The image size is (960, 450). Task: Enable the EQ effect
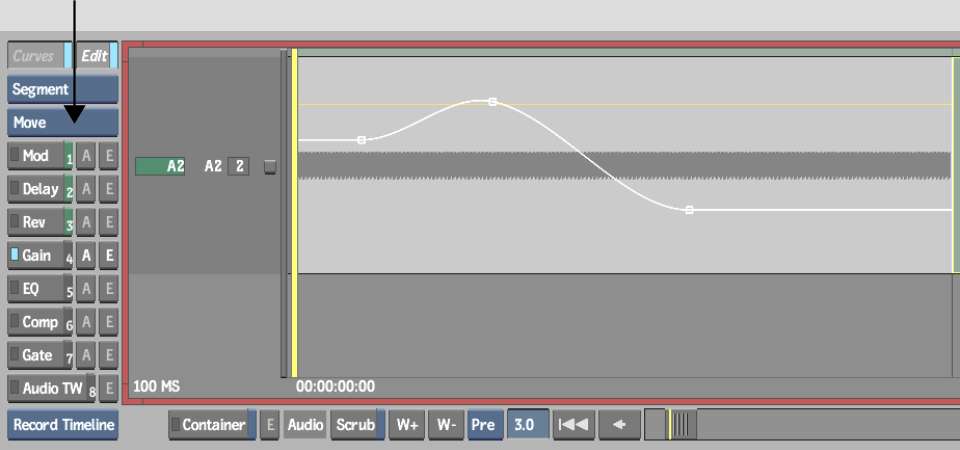tap(36, 289)
